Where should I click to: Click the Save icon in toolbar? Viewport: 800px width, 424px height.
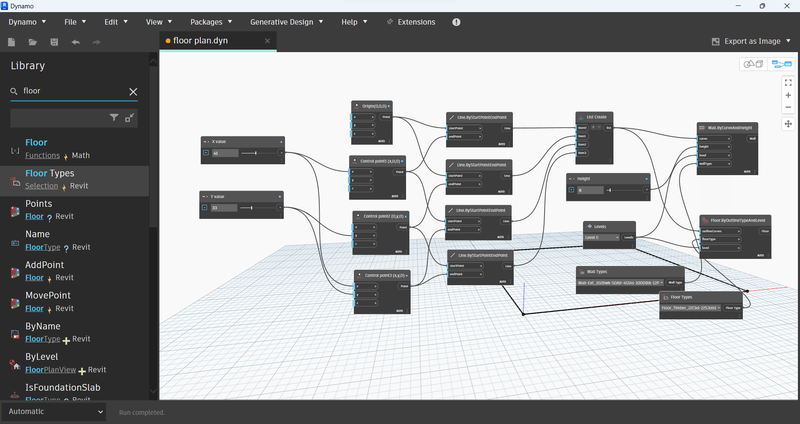tap(54, 42)
